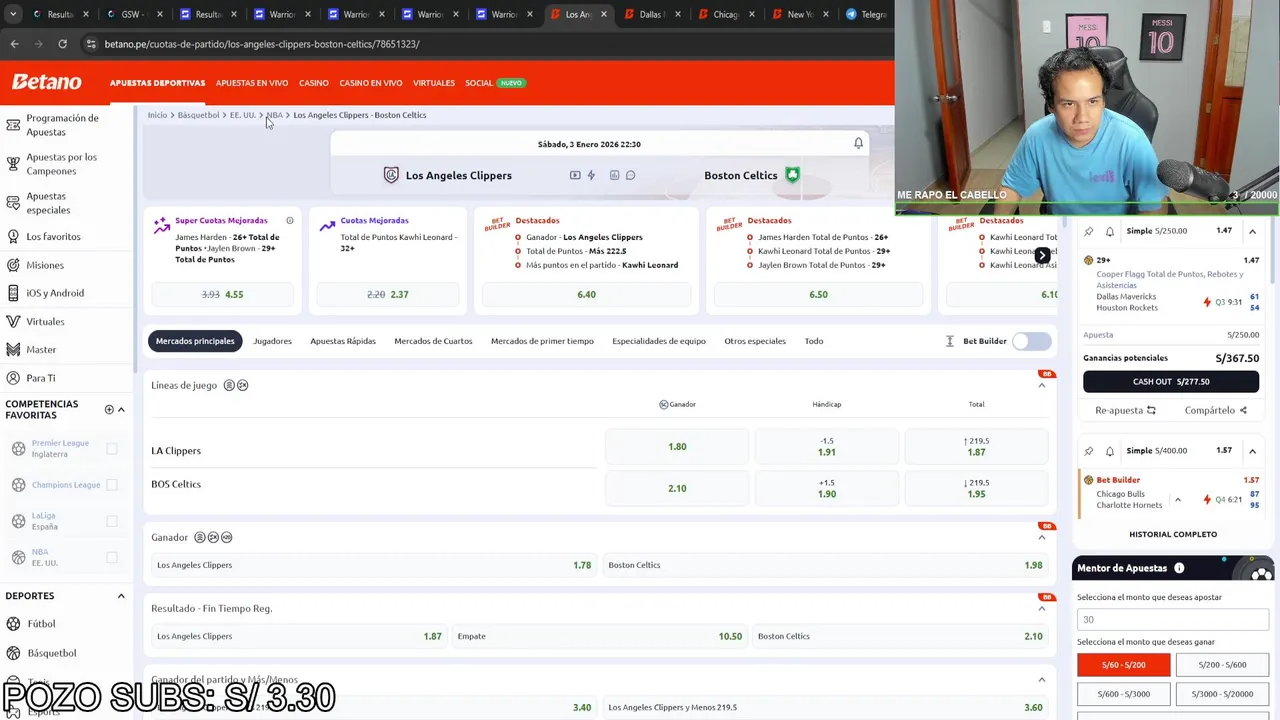Collapse Ganador market section
This screenshot has height=720, width=1280.
[1041, 537]
